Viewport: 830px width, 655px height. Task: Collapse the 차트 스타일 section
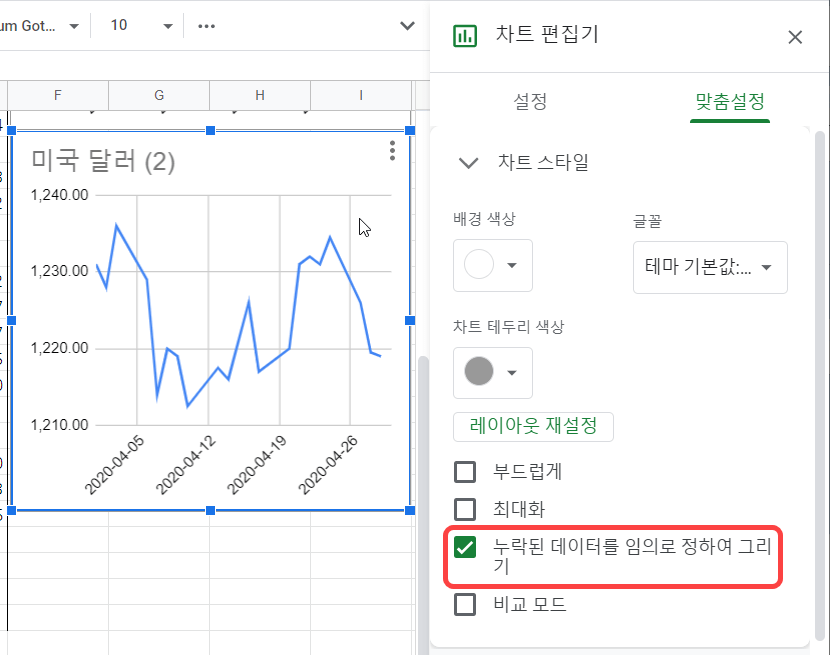(x=468, y=163)
